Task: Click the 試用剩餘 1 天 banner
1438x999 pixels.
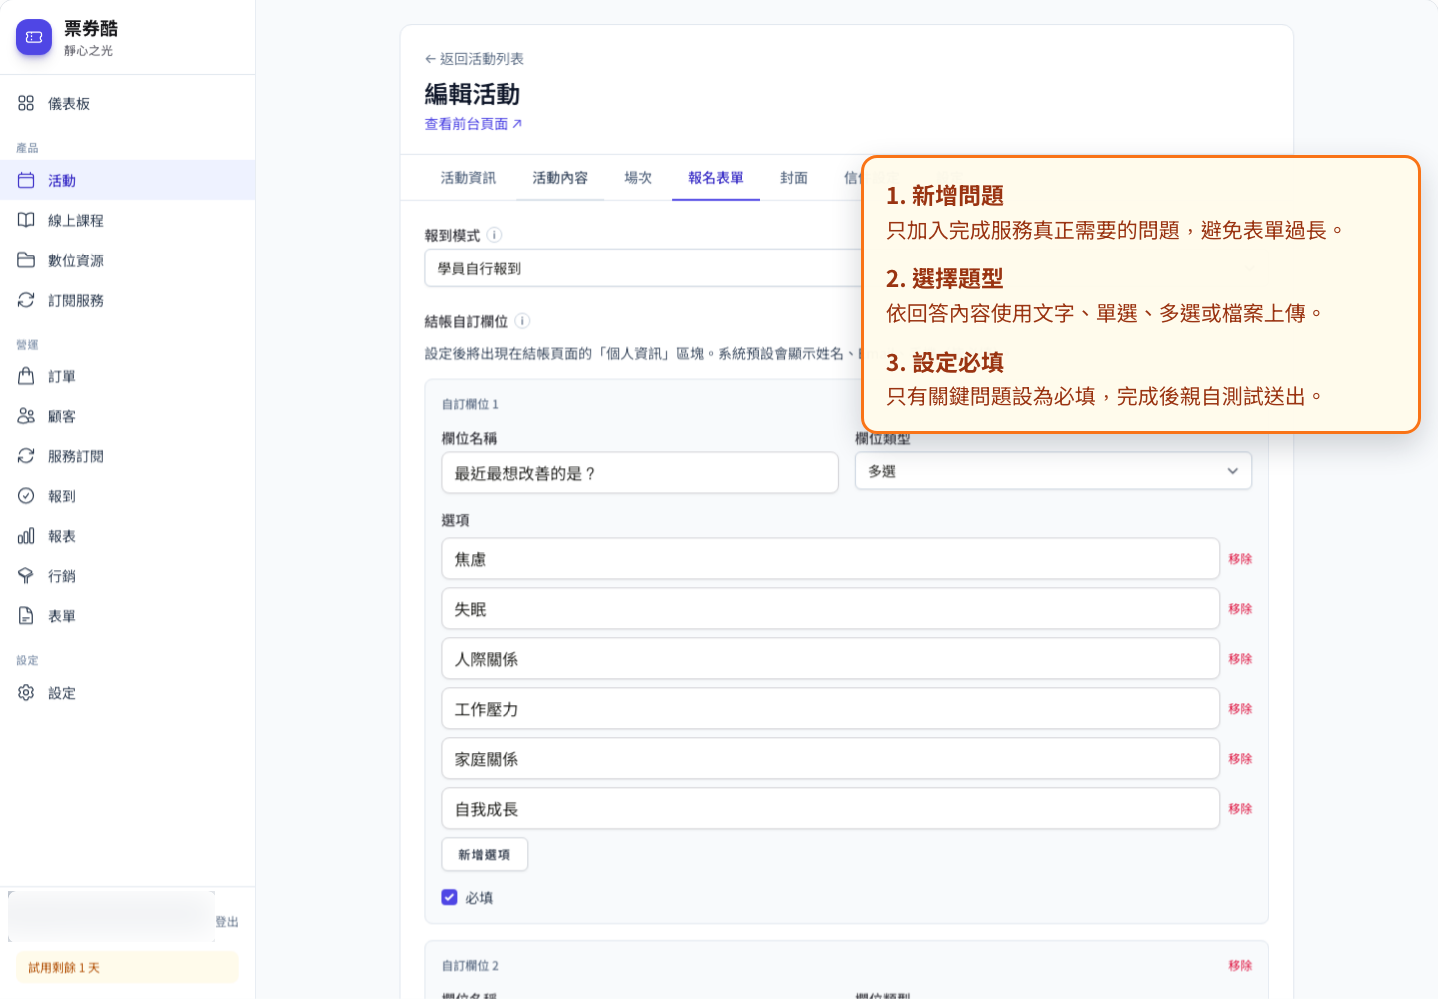Action: point(127,967)
